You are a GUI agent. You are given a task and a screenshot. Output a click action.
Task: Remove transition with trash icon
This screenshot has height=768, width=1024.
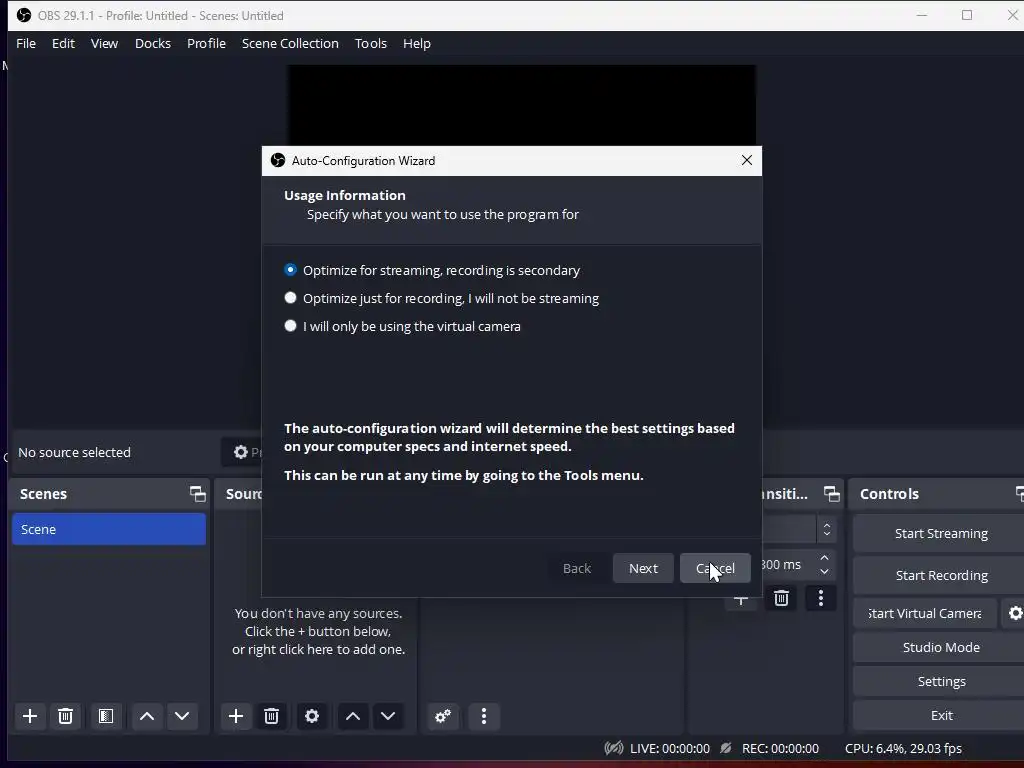781,598
